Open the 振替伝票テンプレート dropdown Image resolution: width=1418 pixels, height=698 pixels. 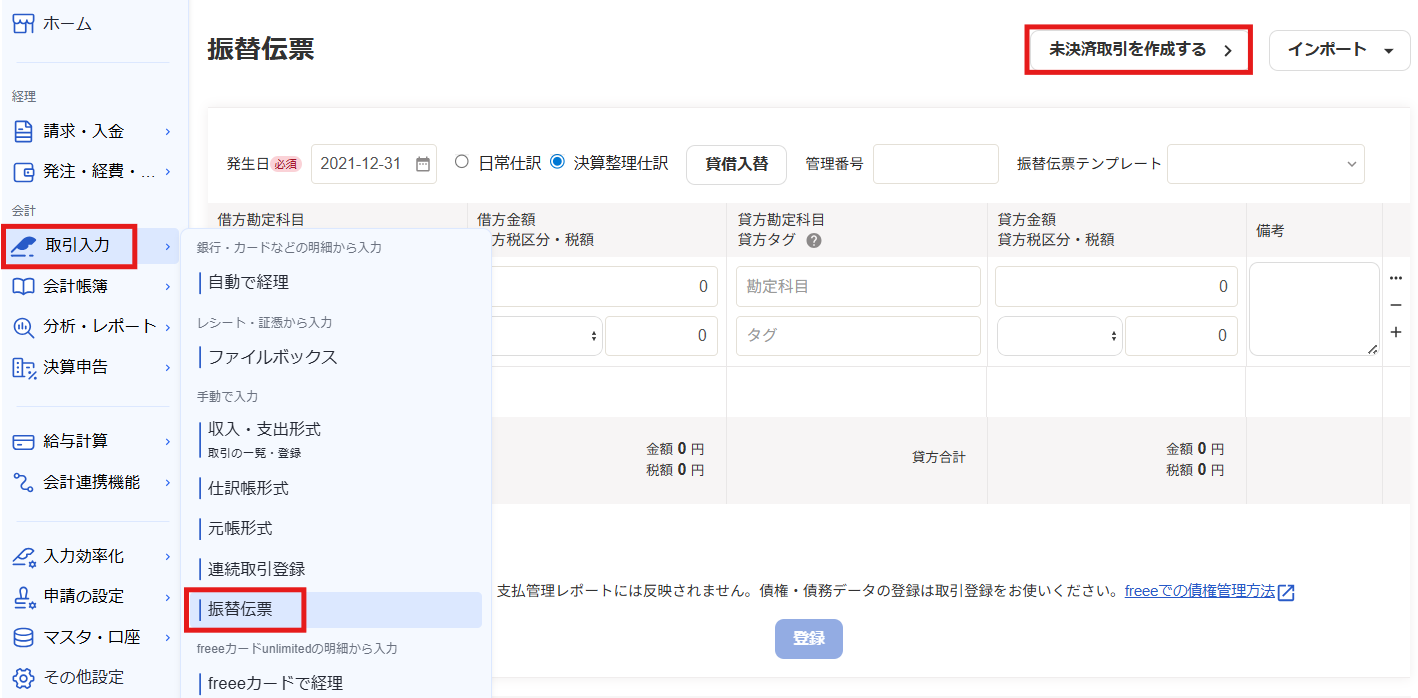(1265, 164)
